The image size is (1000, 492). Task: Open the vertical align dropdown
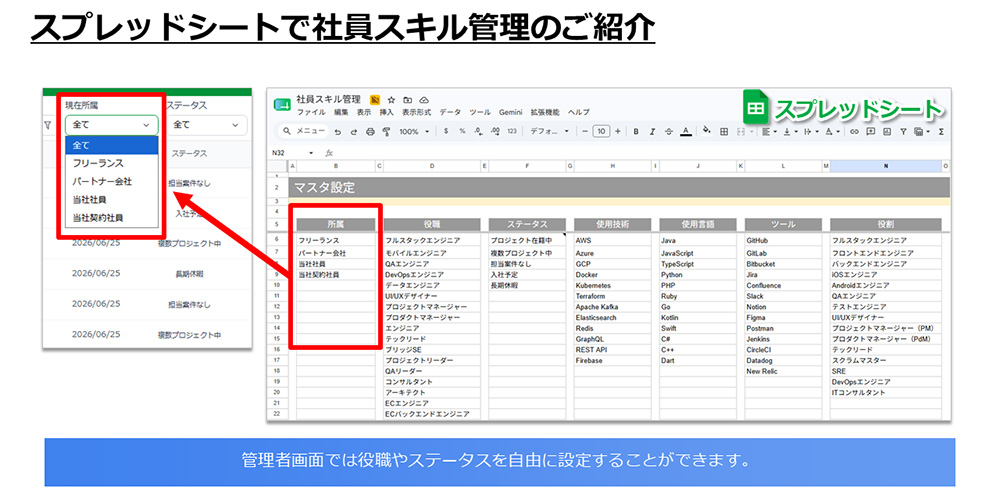(791, 131)
